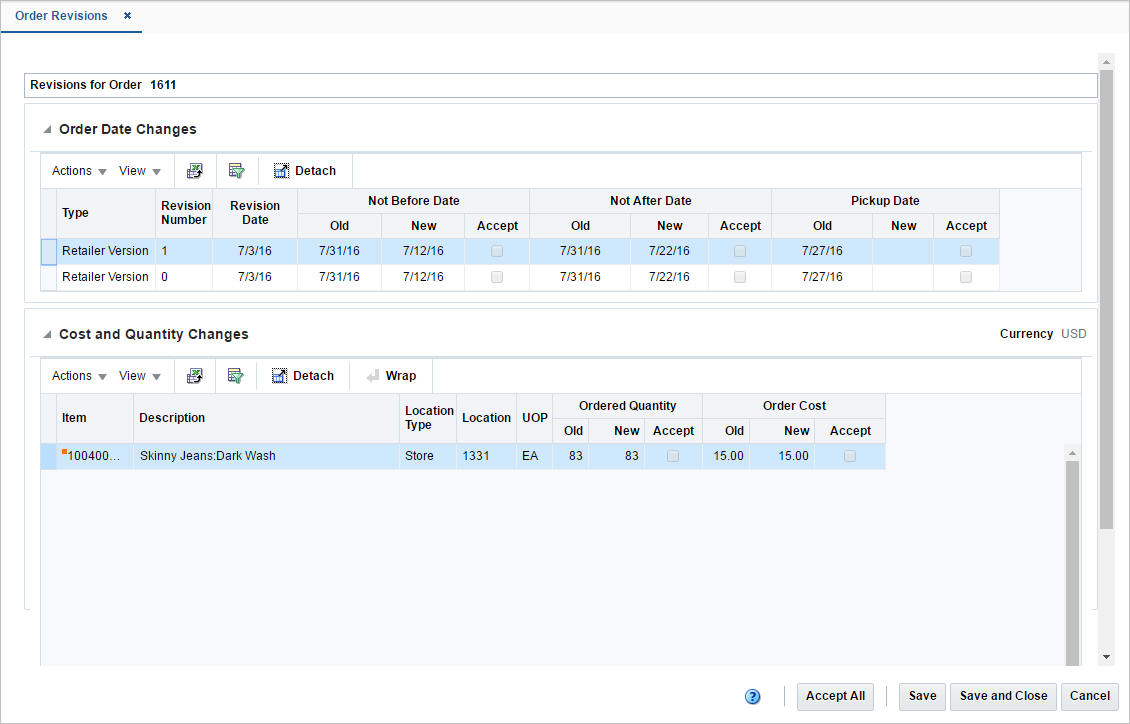The image size is (1130, 724).
Task: Select the Order Revisions tab
Action: coord(61,16)
